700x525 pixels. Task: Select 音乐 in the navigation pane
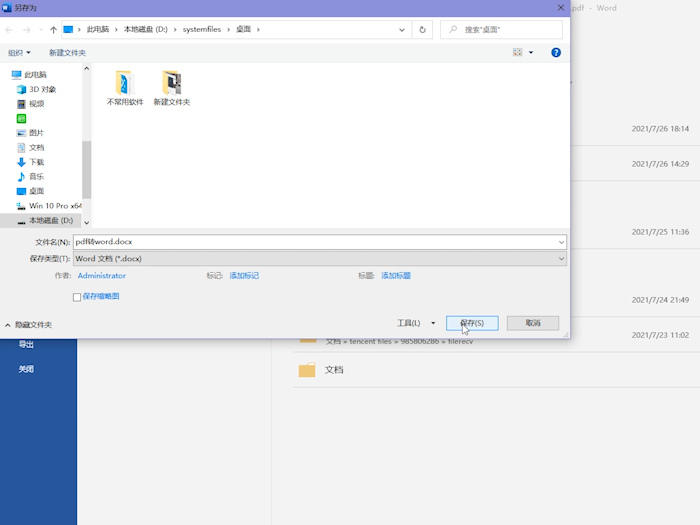pyautogui.click(x=36, y=176)
